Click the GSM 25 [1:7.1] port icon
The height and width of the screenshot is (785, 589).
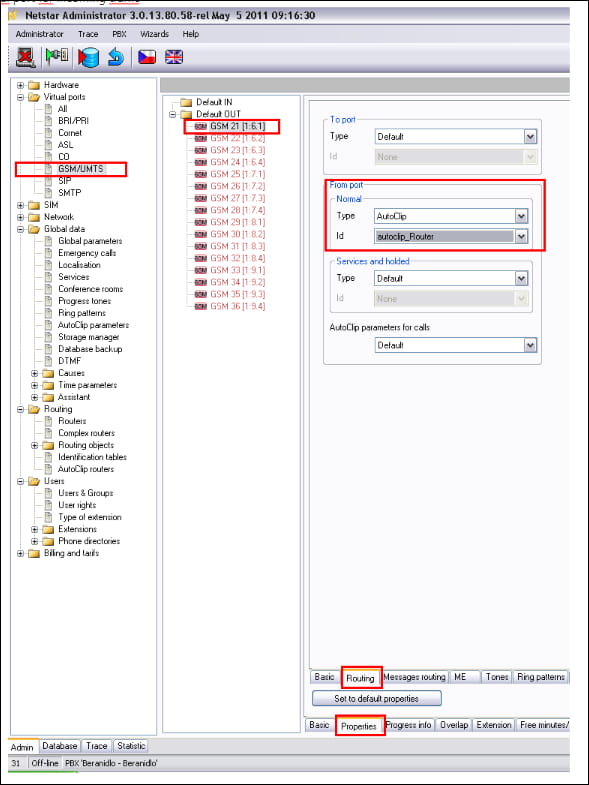(x=200, y=175)
